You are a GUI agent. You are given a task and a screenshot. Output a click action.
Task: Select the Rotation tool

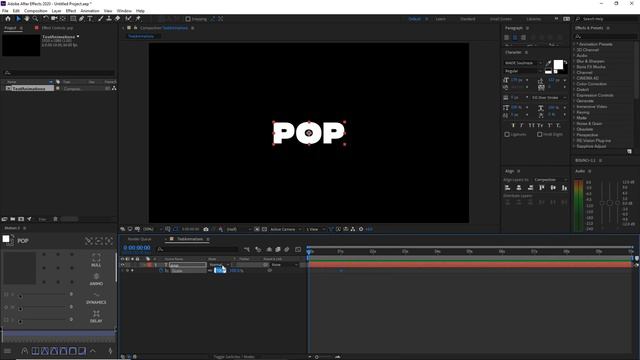(45, 19)
